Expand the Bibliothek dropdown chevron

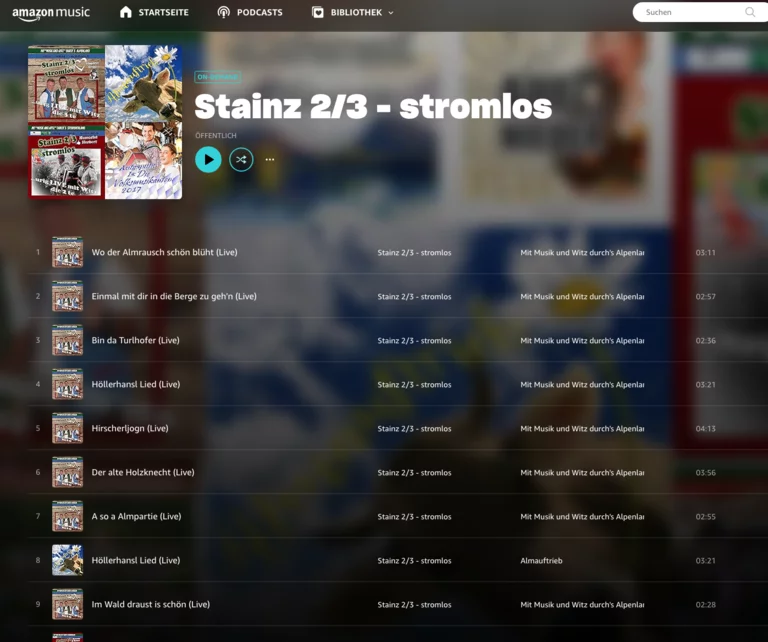(x=391, y=13)
